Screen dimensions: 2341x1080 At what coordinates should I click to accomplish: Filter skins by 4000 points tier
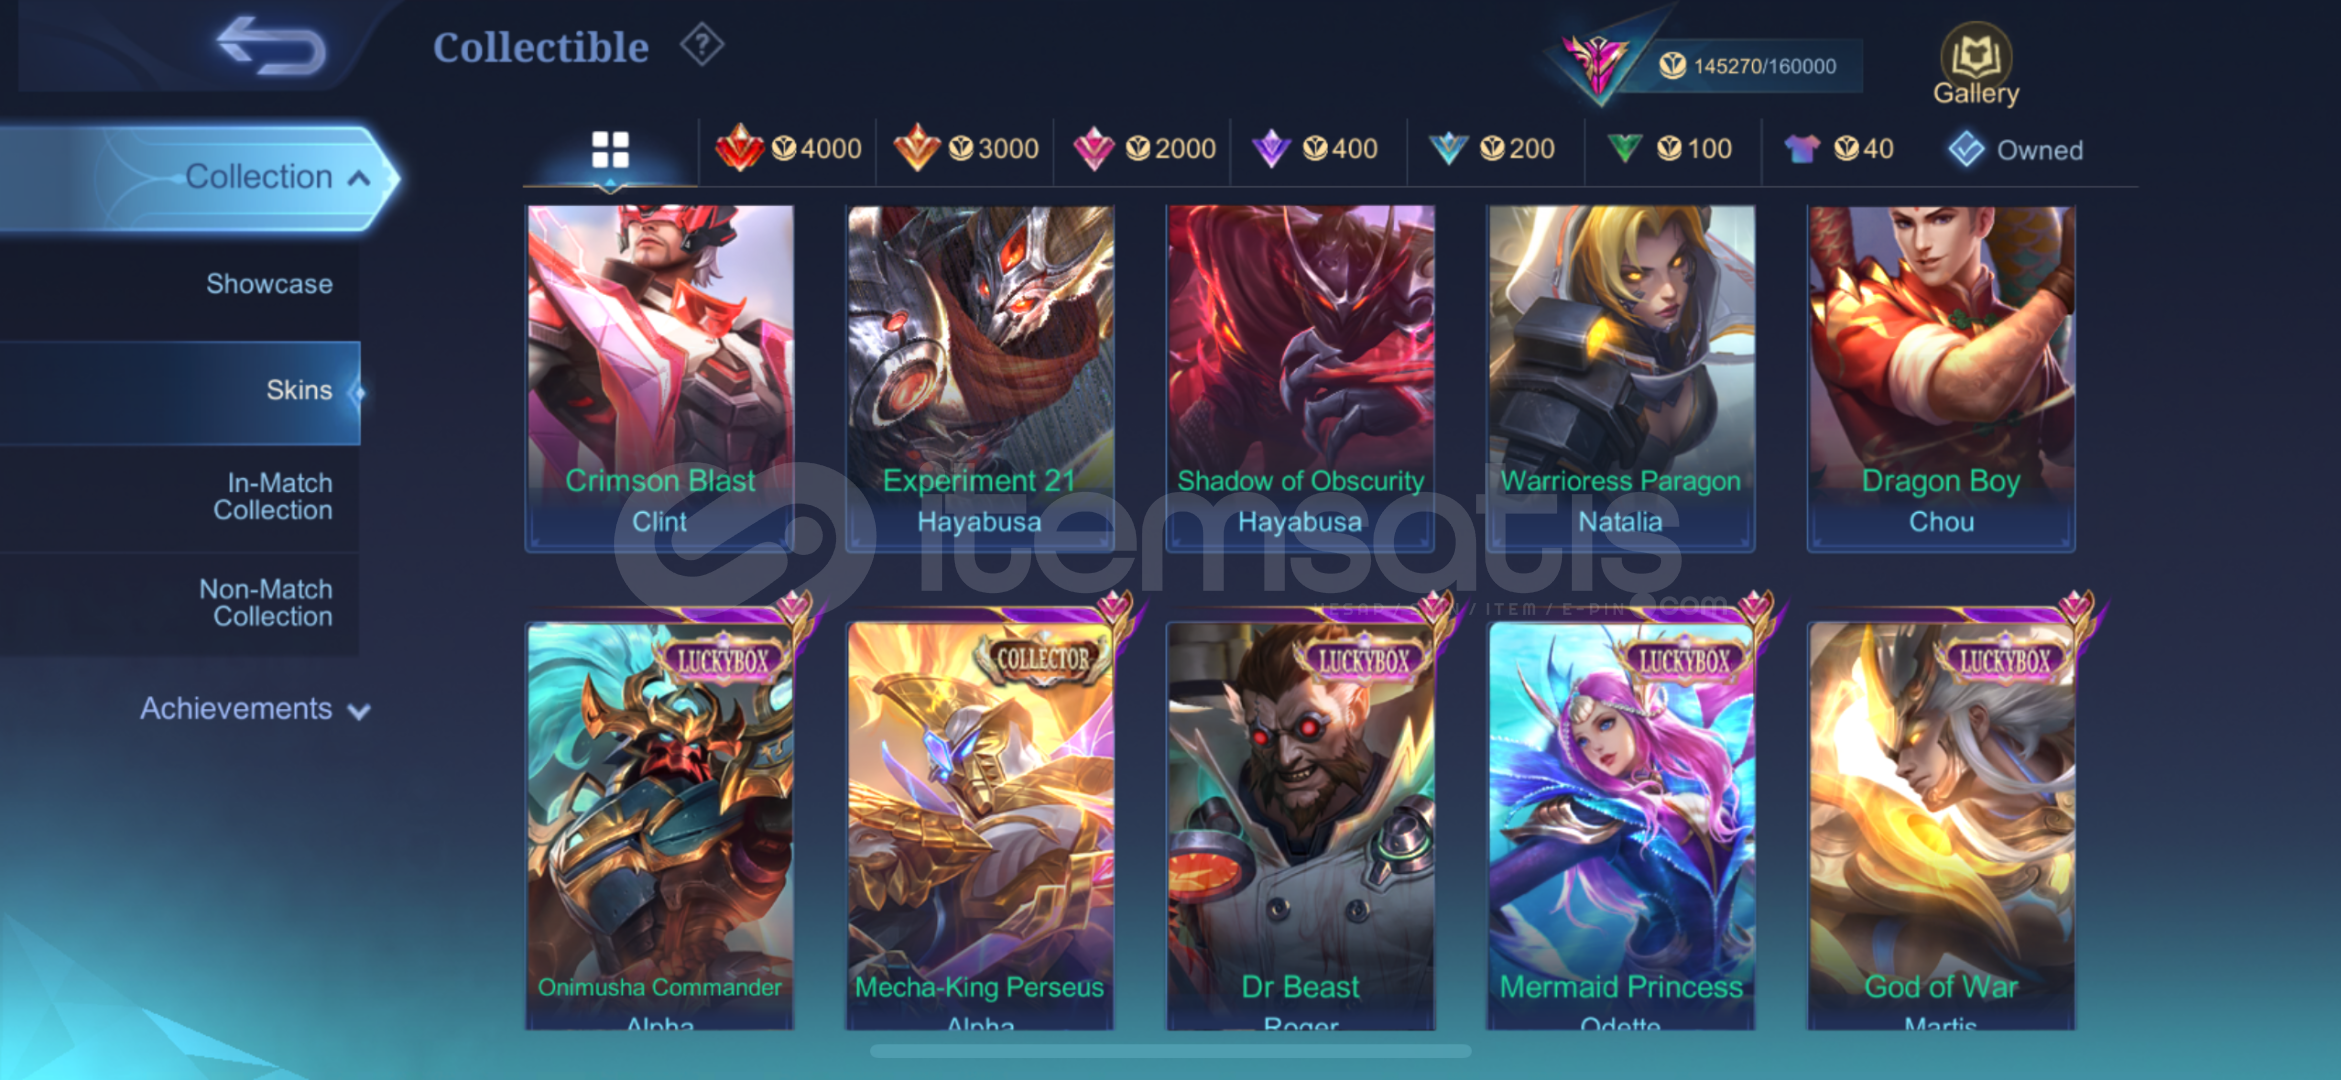click(x=788, y=149)
